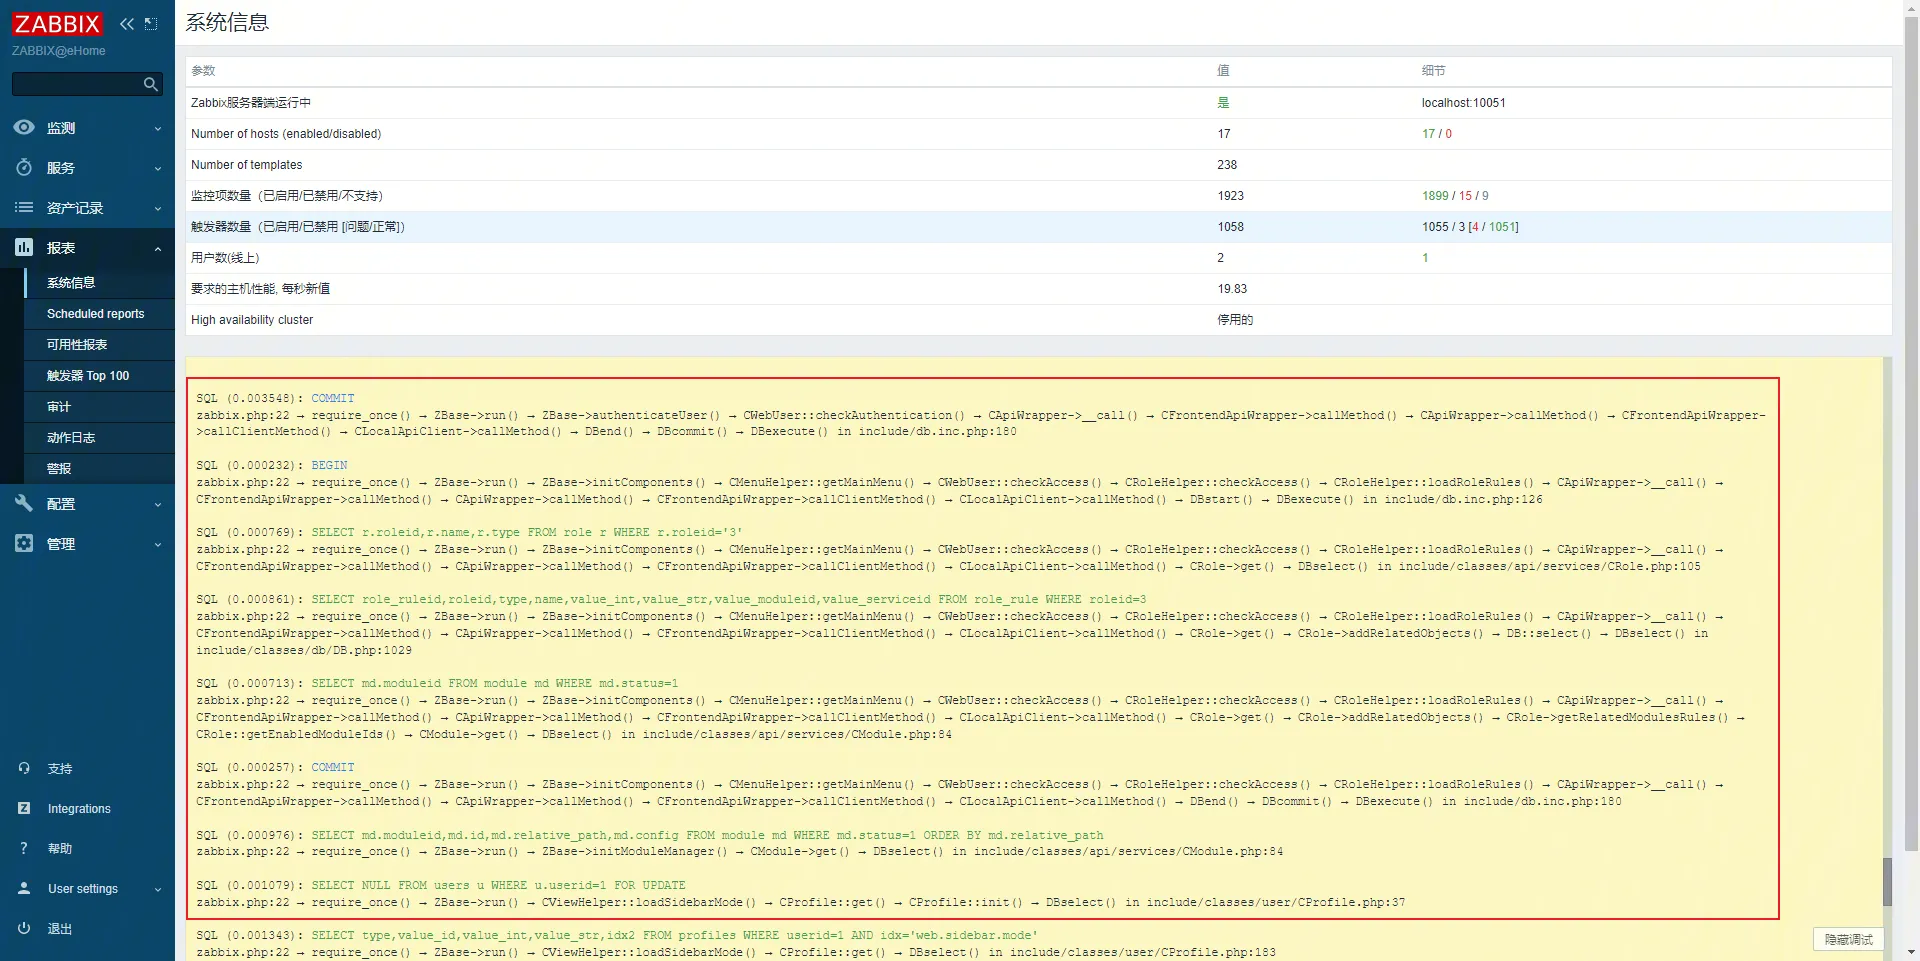The image size is (1920, 961).
Task: Click the monitoring eye icon
Action: coord(24,128)
